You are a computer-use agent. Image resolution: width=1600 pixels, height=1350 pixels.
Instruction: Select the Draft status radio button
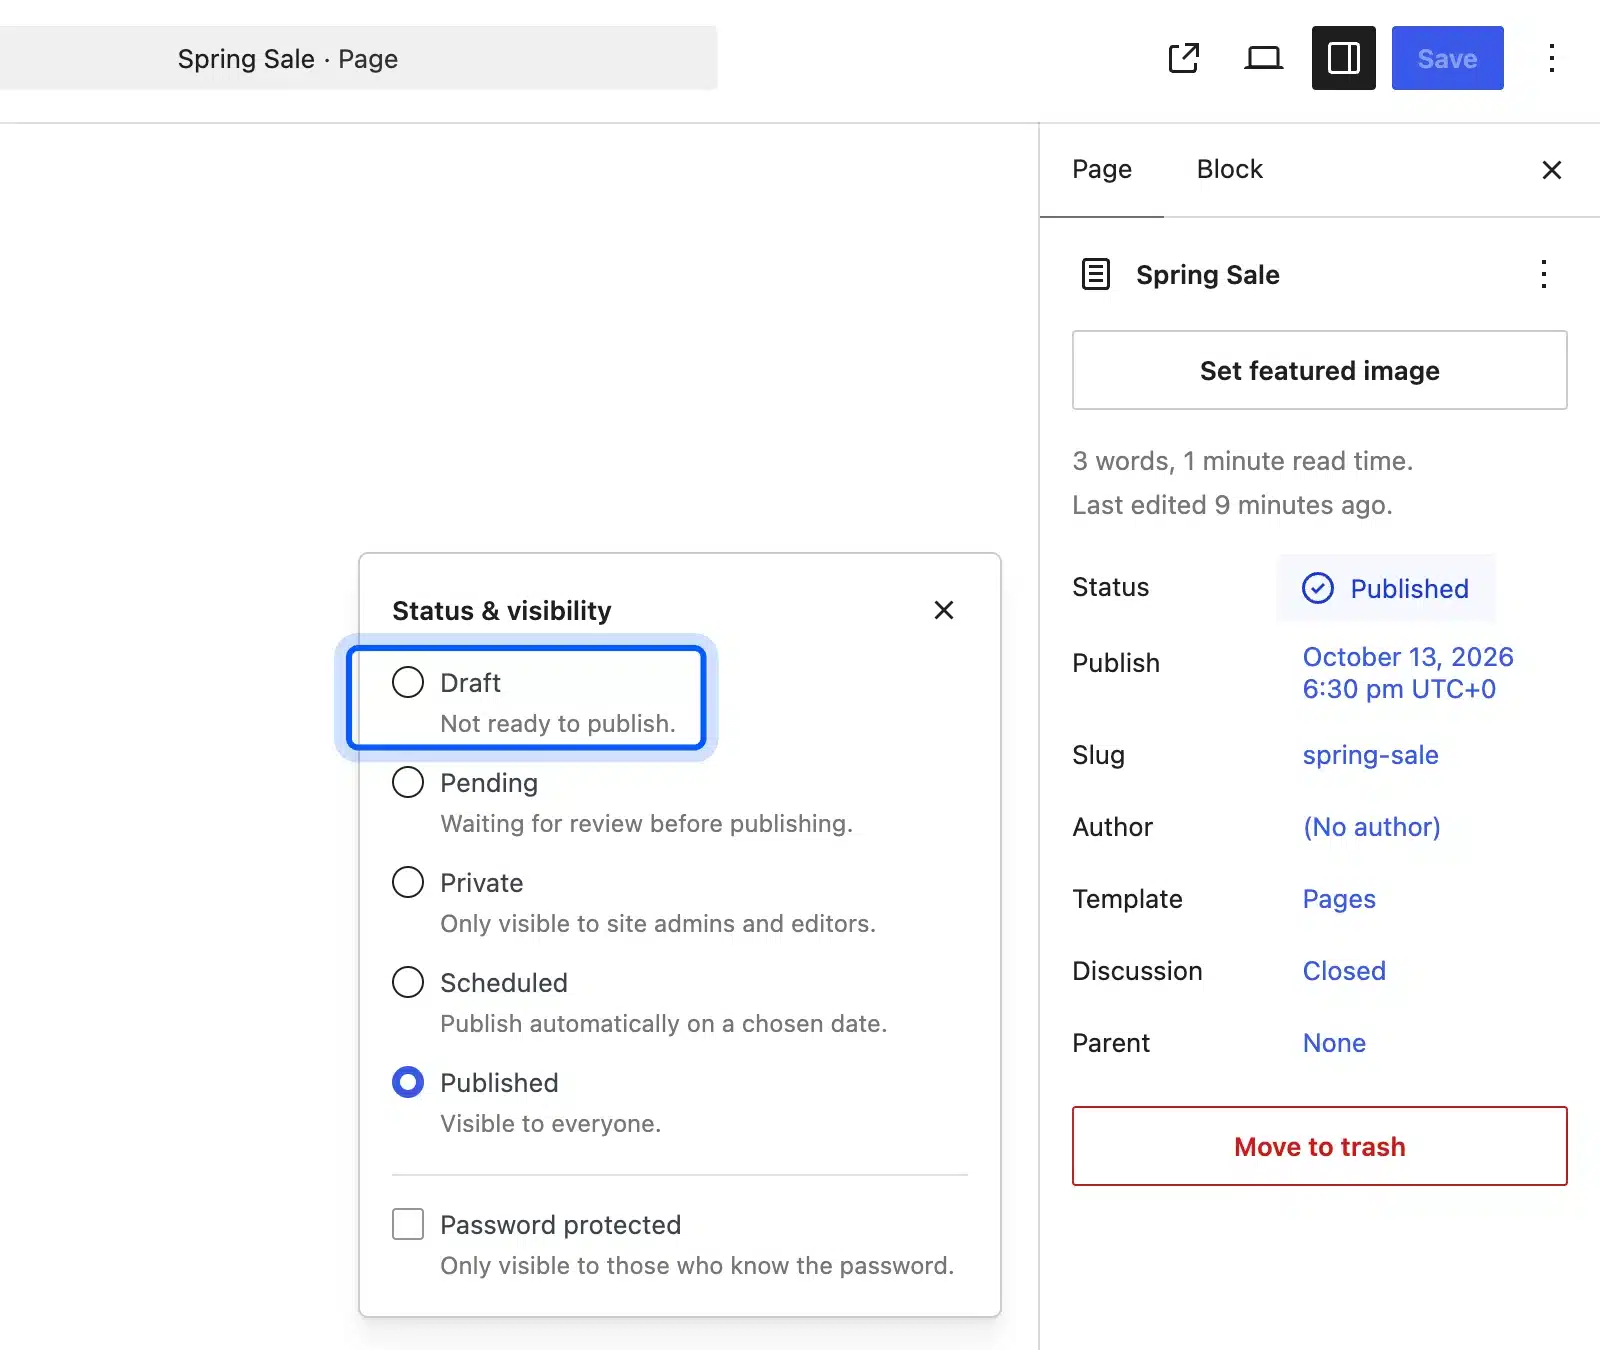408,682
